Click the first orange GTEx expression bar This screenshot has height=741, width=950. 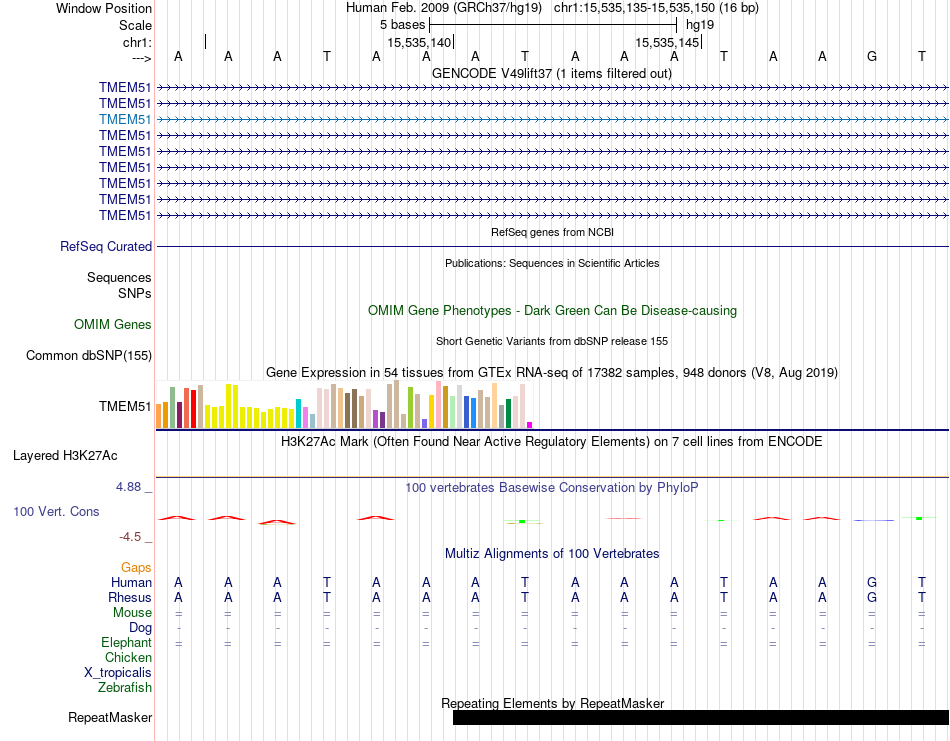coord(159,416)
